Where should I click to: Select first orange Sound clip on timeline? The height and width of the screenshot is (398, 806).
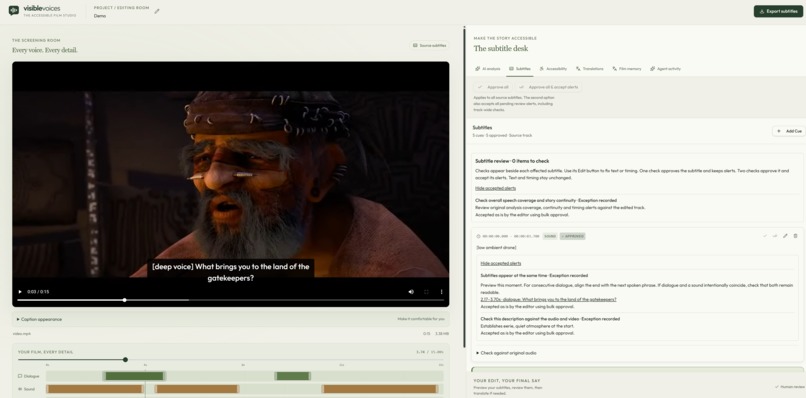pos(95,389)
